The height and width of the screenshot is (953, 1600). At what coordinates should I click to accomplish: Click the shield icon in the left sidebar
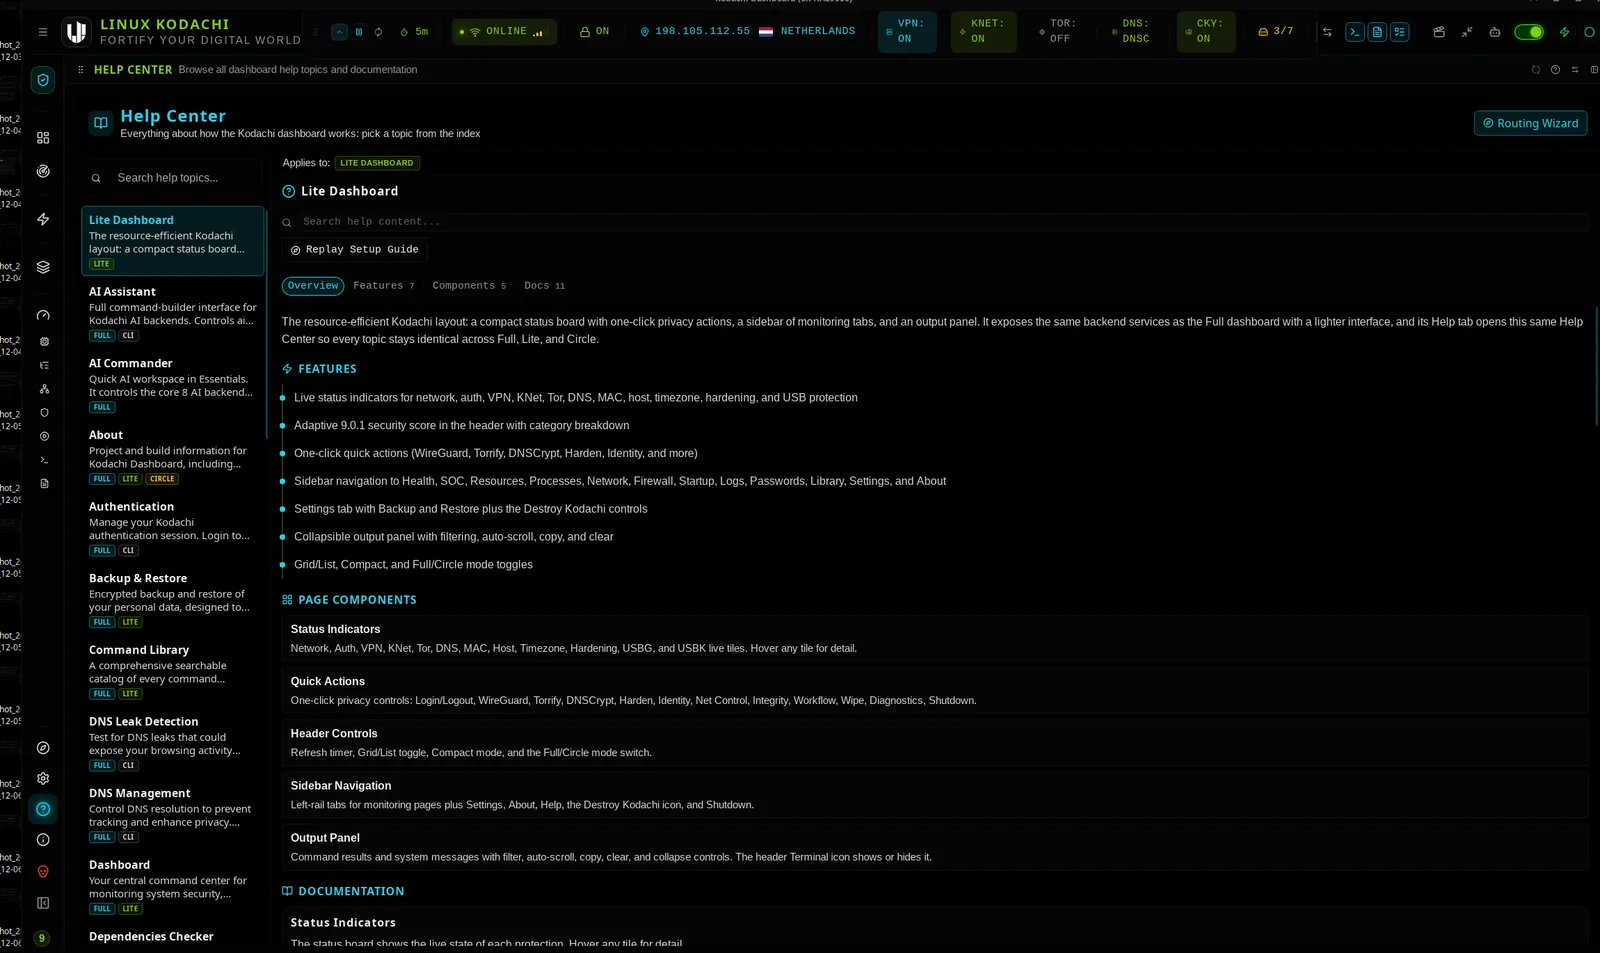coord(43,80)
